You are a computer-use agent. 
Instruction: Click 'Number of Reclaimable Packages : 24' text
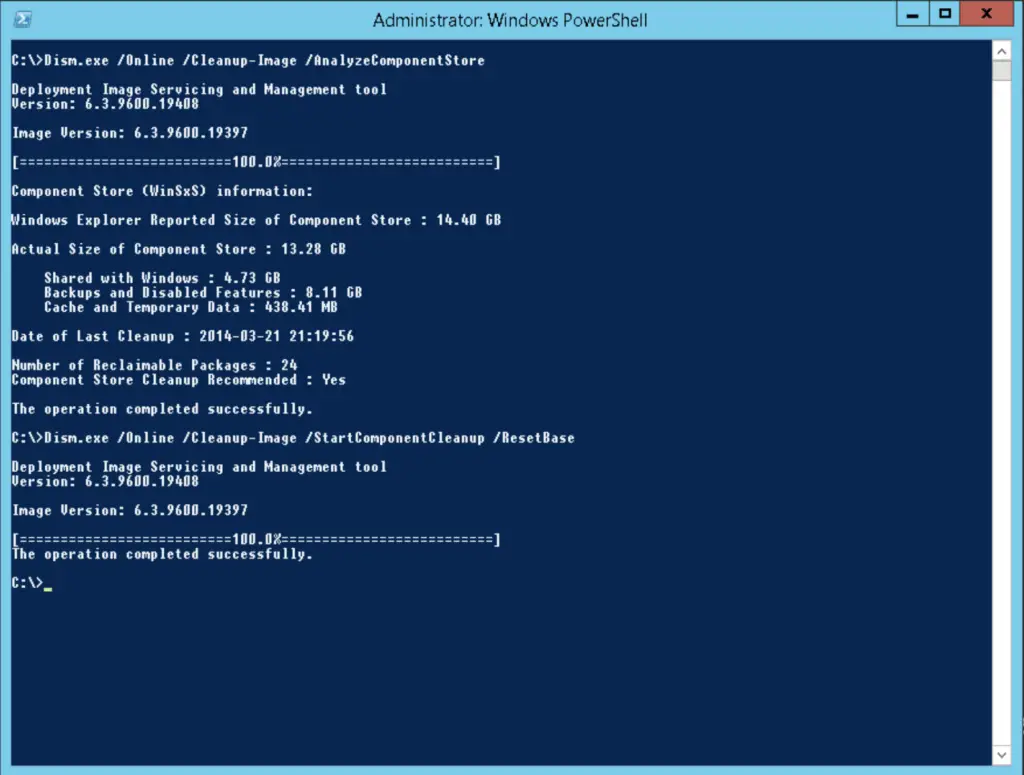pyautogui.click(x=154, y=365)
